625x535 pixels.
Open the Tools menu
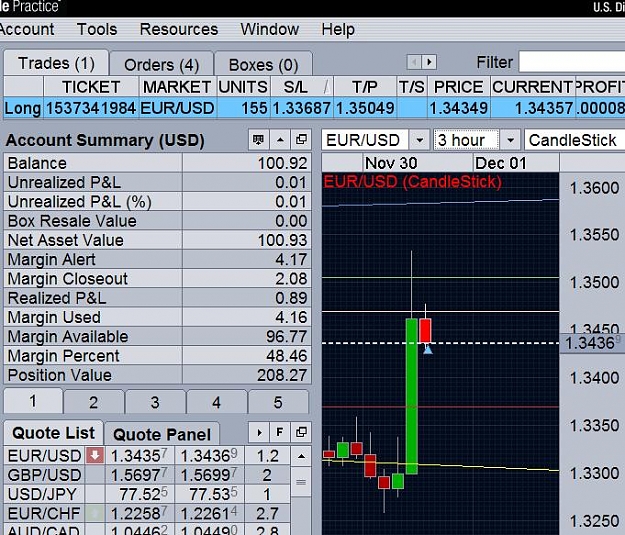[x=97, y=30]
